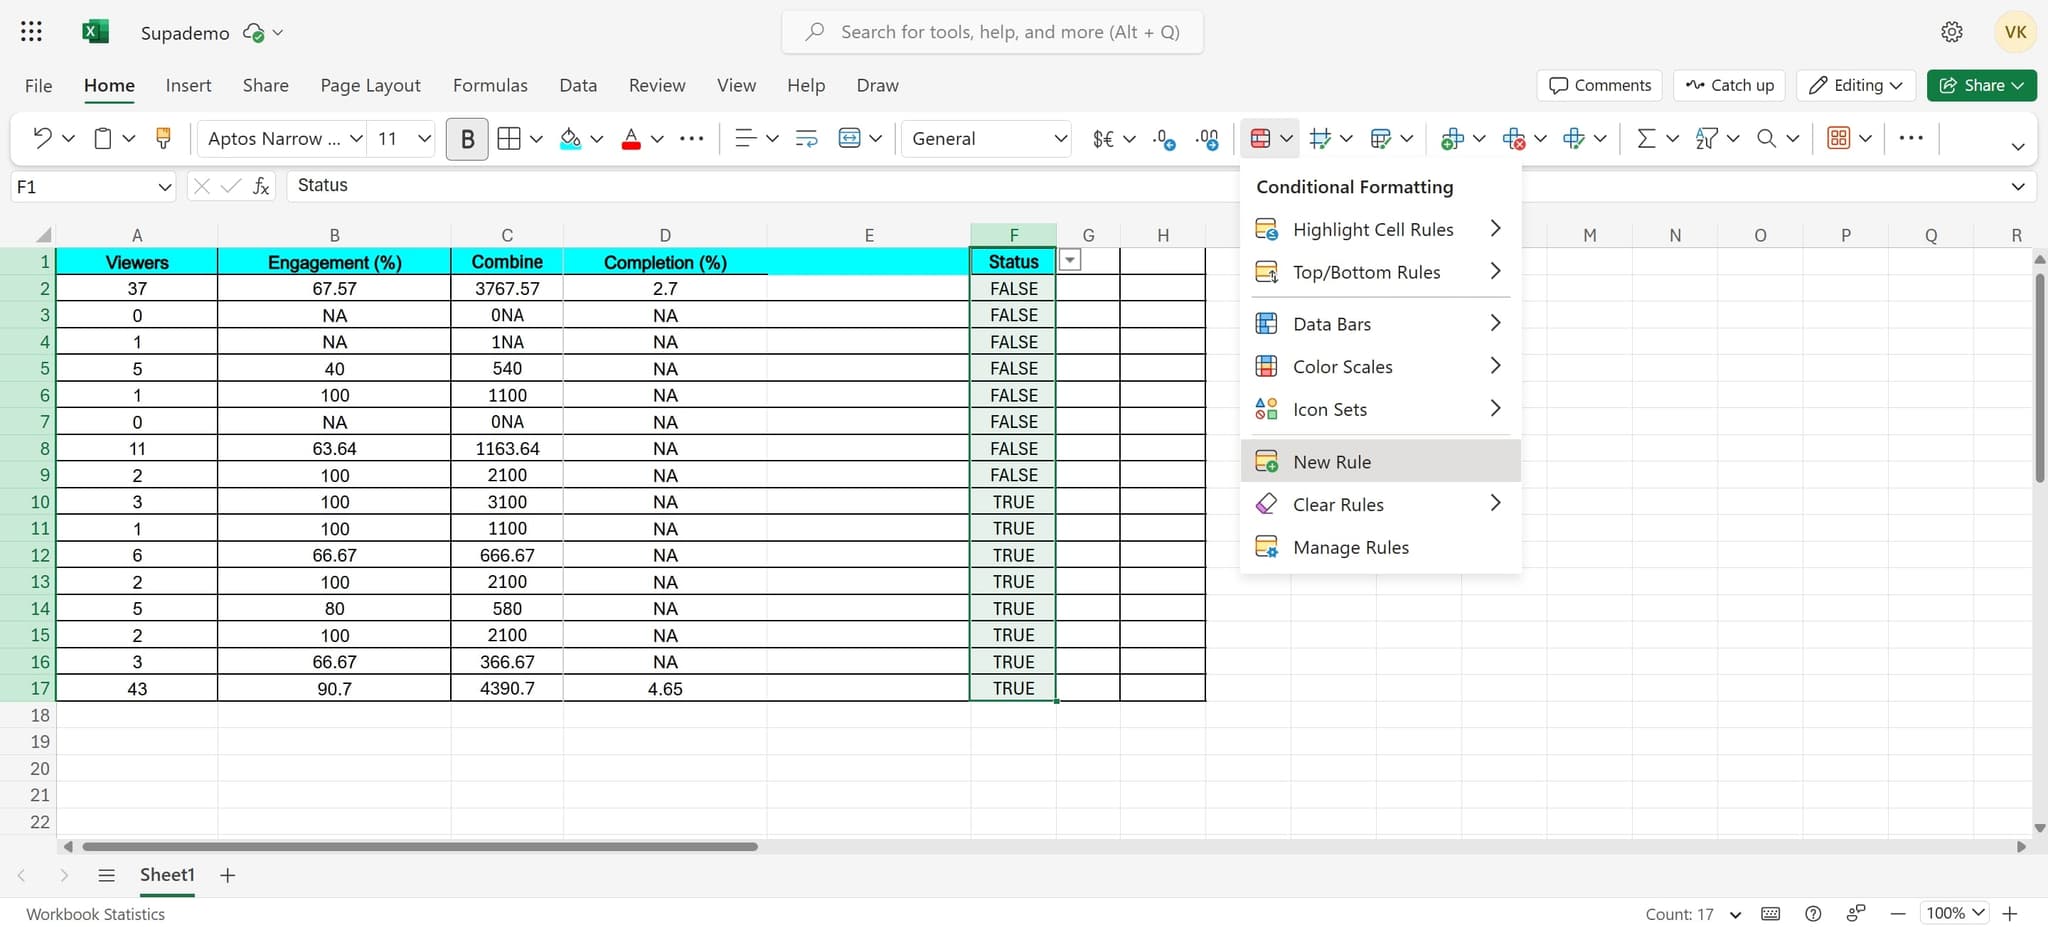Open the settings gear icon
The width and height of the screenshot is (2048, 927).
[1951, 32]
